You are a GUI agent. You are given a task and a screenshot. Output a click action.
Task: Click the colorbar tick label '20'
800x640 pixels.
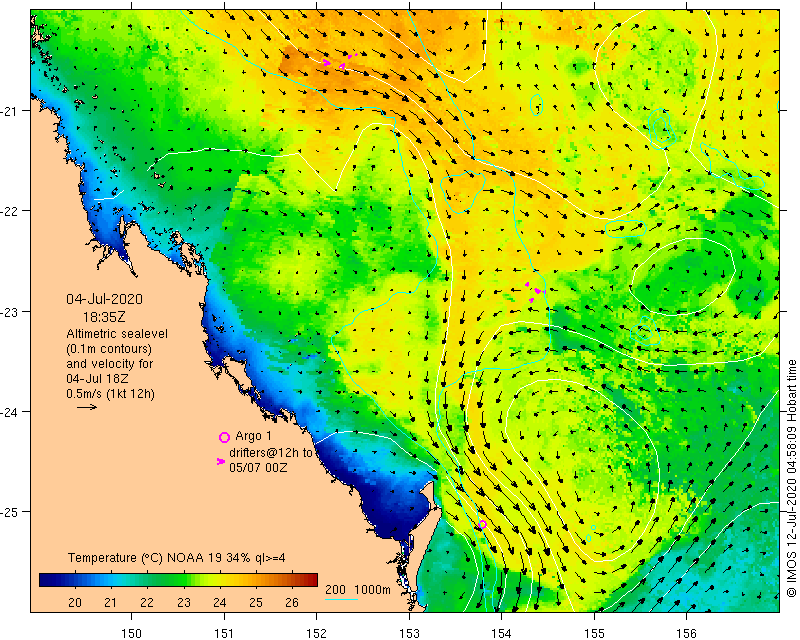click(x=75, y=603)
